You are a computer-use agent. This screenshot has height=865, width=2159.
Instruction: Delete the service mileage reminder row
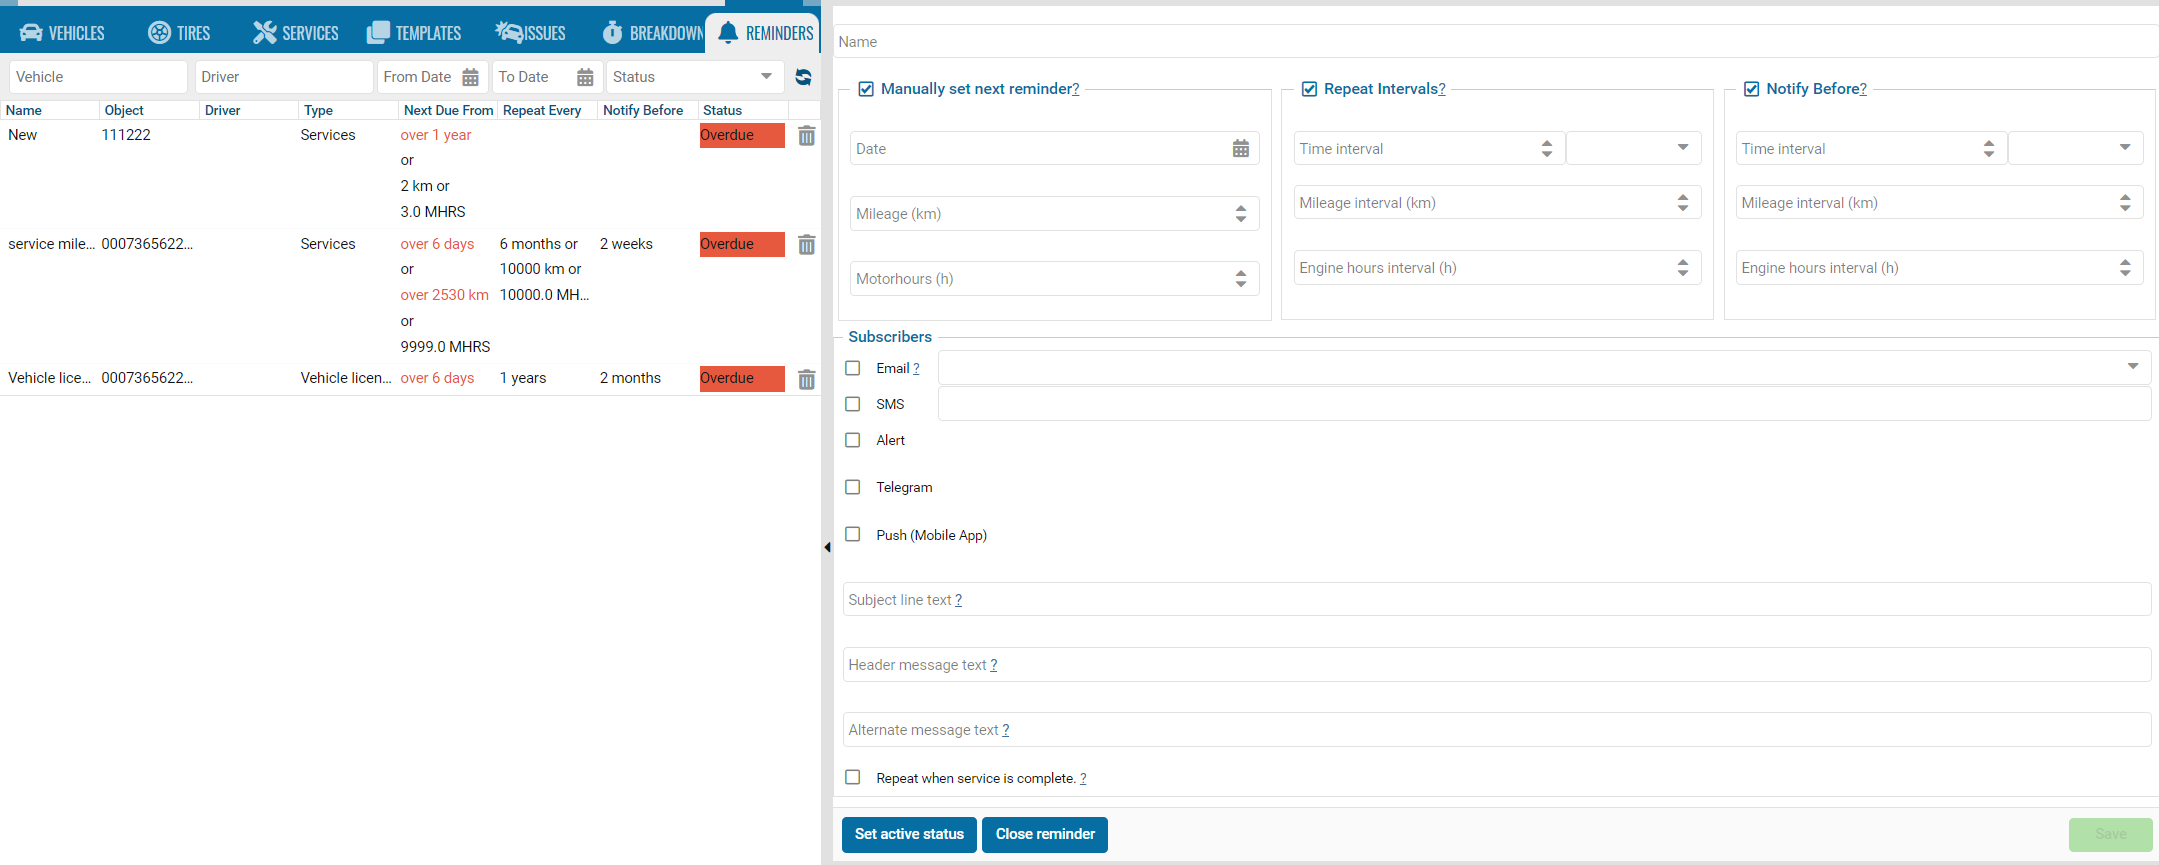pos(806,245)
